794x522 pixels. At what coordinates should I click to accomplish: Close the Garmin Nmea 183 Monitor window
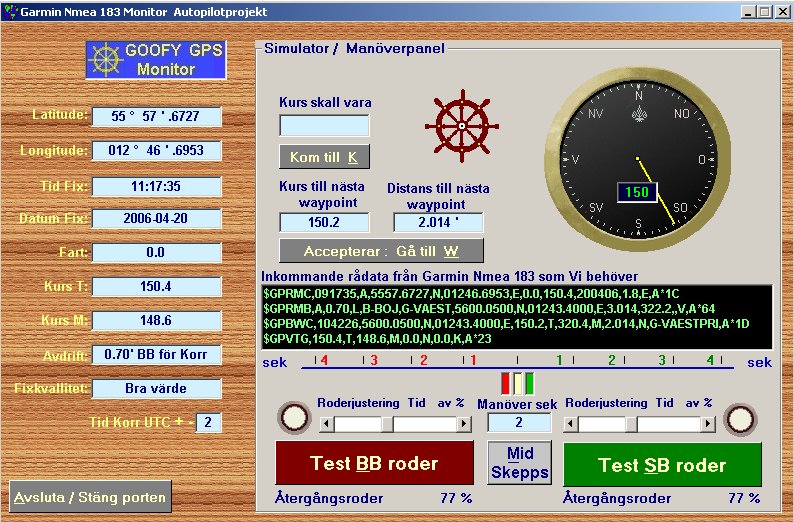pos(782,12)
